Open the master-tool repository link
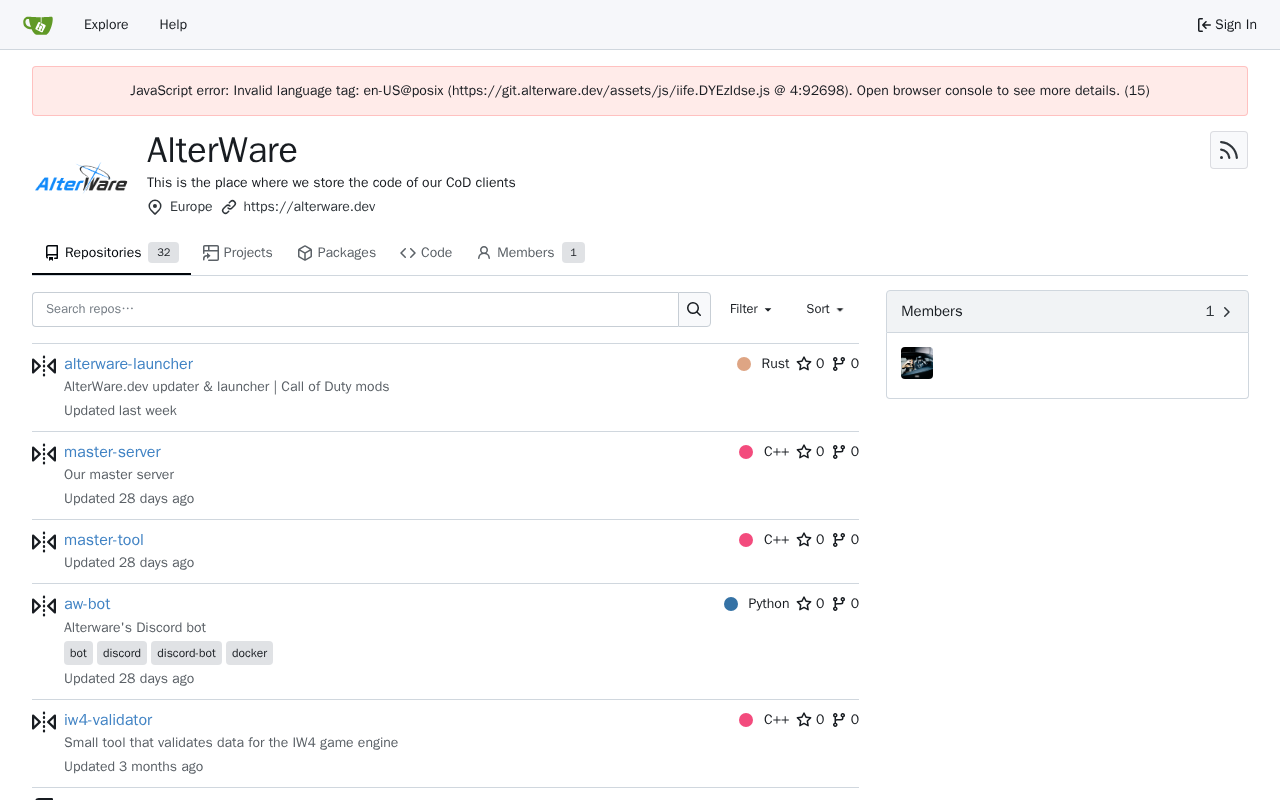Image resolution: width=1280 pixels, height=800 pixels. point(104,540)
